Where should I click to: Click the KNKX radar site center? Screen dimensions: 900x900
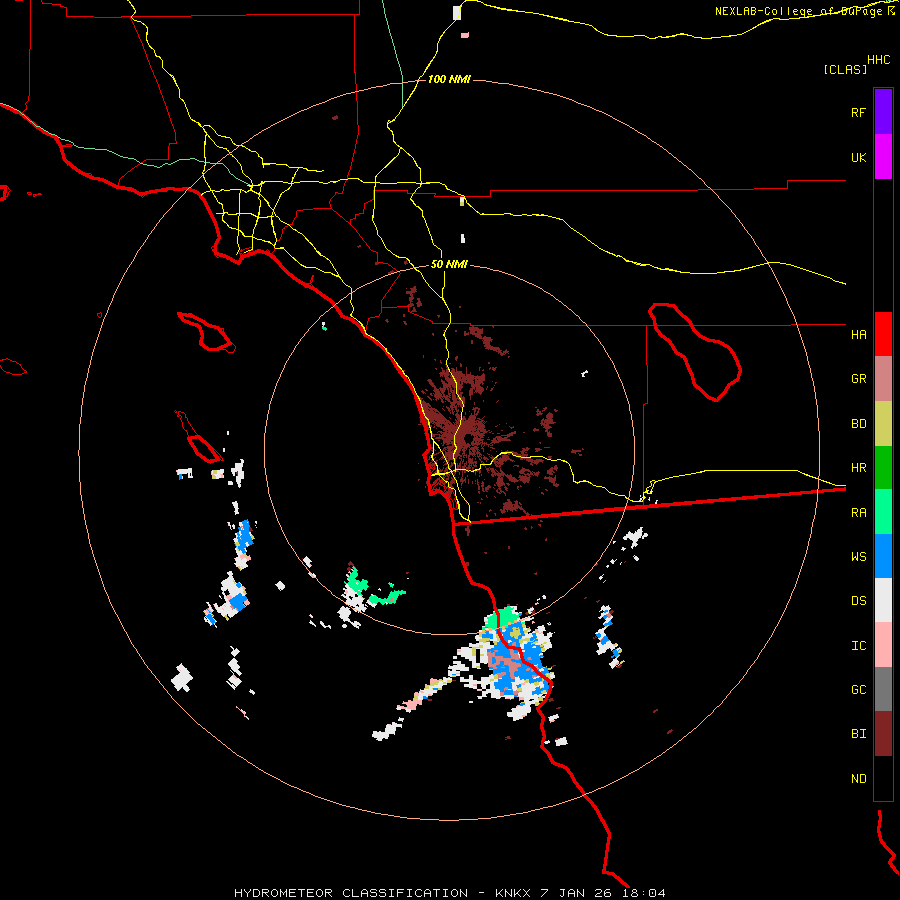(x=468, y=439)
